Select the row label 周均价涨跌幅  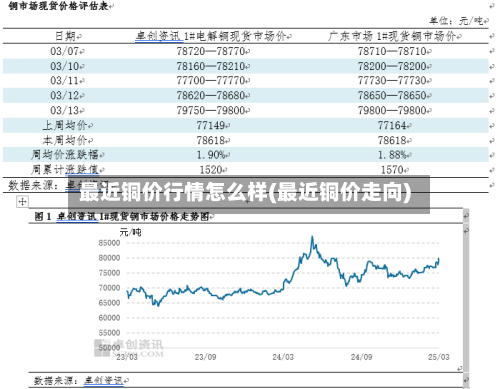coord(65,155)
